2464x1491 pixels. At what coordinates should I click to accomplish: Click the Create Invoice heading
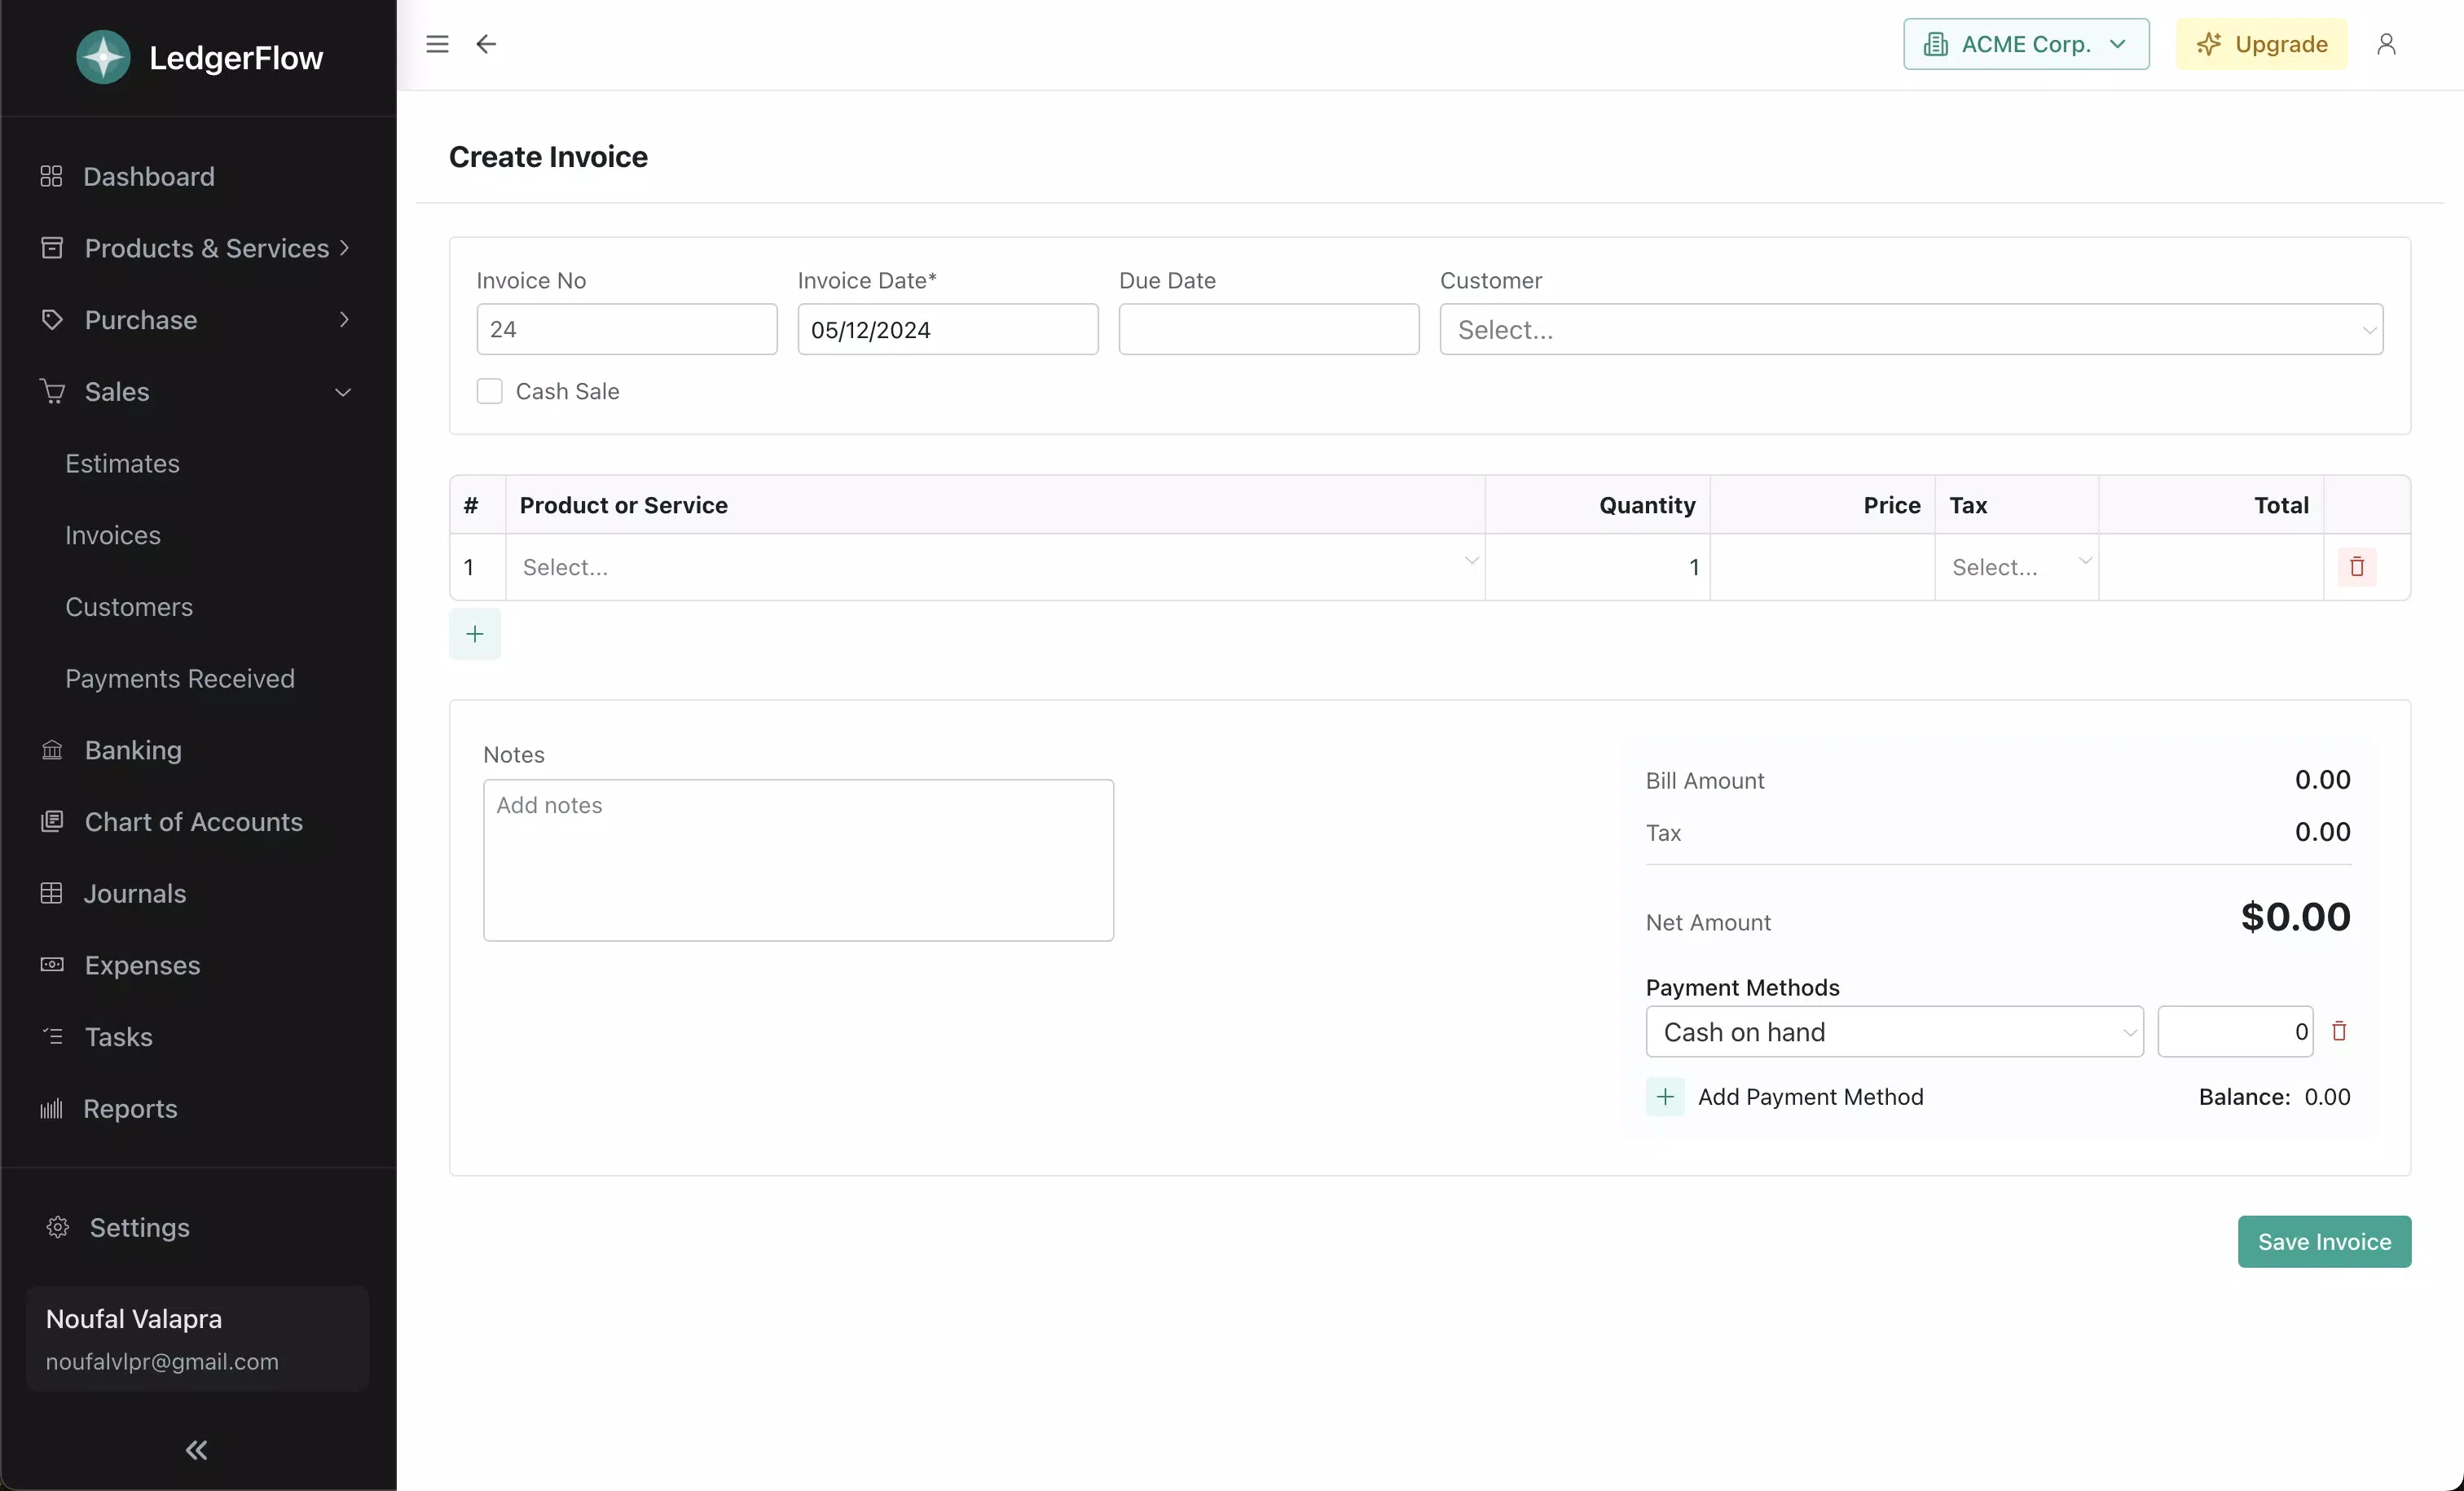[548, 156]
